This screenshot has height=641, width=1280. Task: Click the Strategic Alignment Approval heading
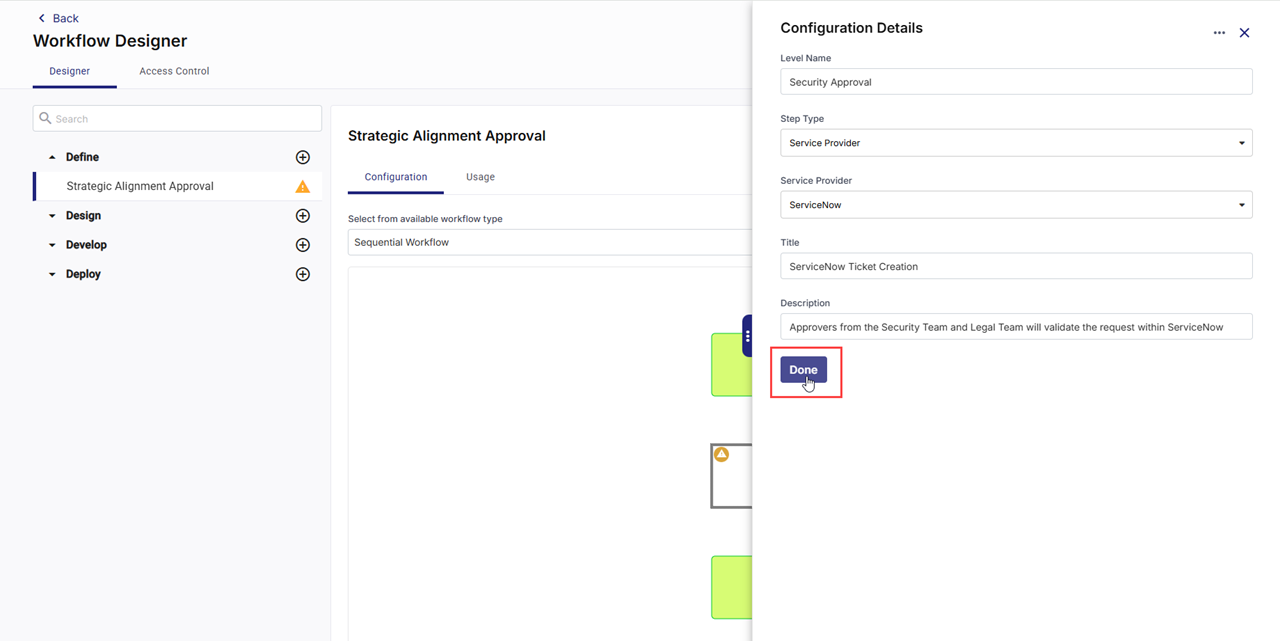(447, 136)
